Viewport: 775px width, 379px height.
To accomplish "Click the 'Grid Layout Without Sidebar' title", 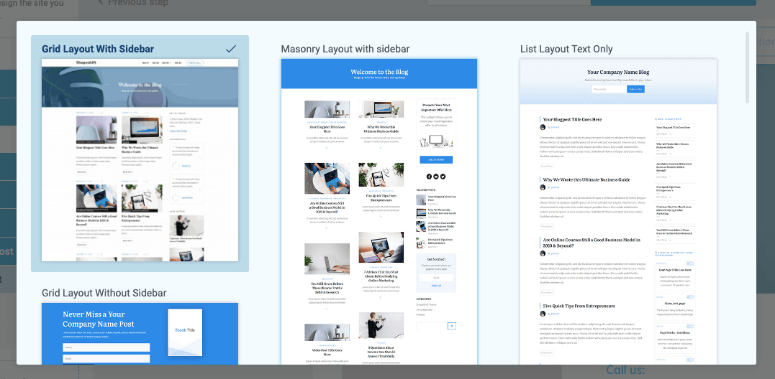I will pyautogui.click(x=104, y=293).
